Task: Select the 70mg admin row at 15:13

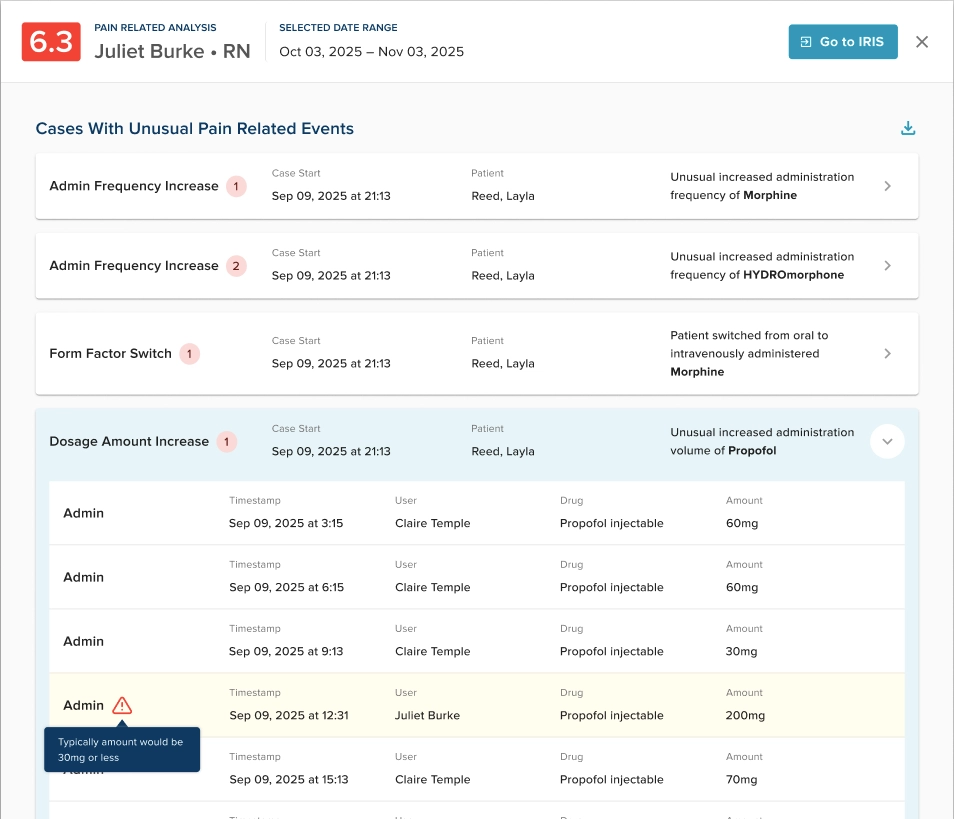Action: 477,769
